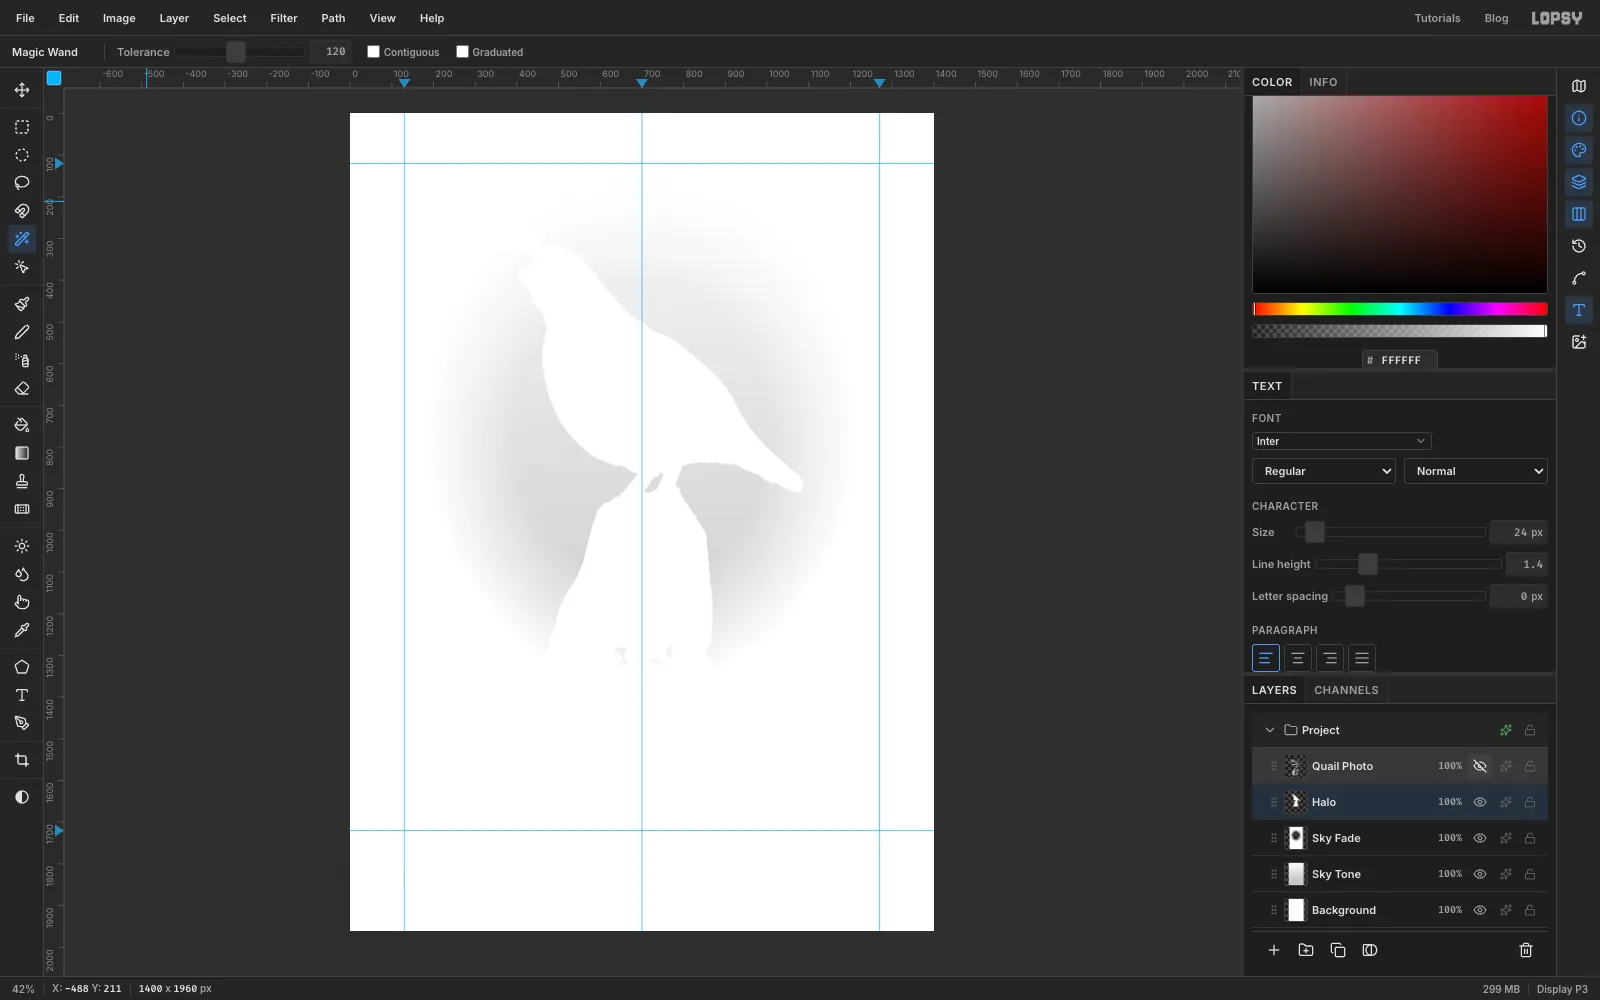The height and width of the screenshot is (1000, 1600).
Task: Select the Gradient tool
Action: 22,453
